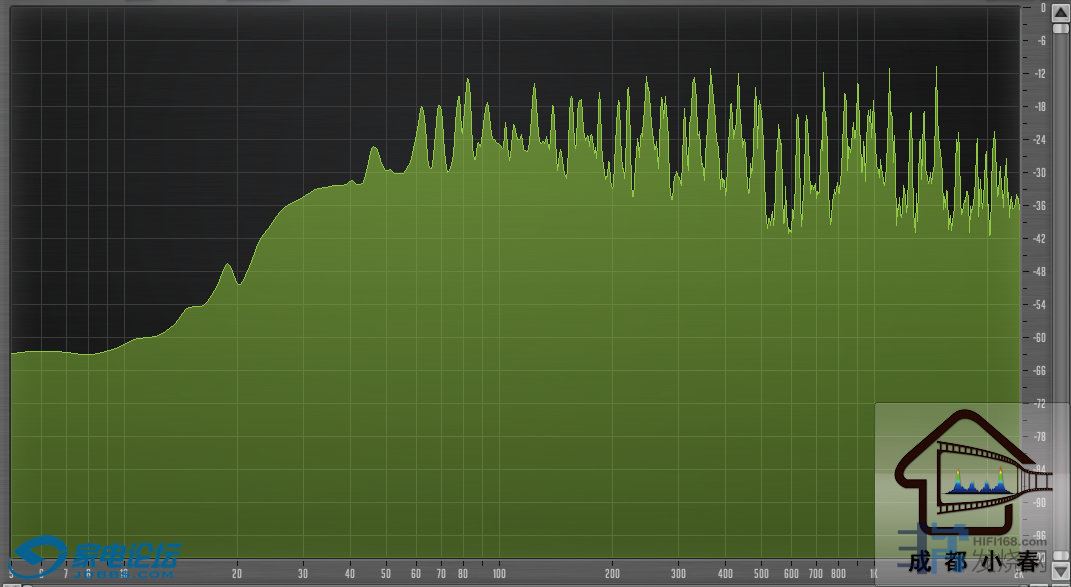
Task: Click the 100 Hz label on the frequency axis
Action: point(498,574)
